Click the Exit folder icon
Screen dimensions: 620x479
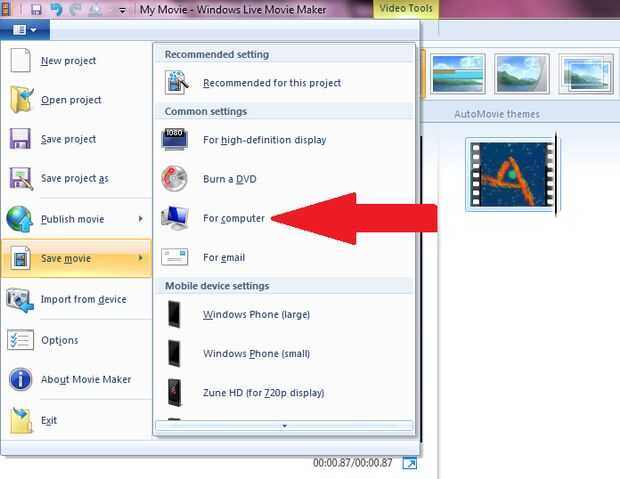coord(21,420)
